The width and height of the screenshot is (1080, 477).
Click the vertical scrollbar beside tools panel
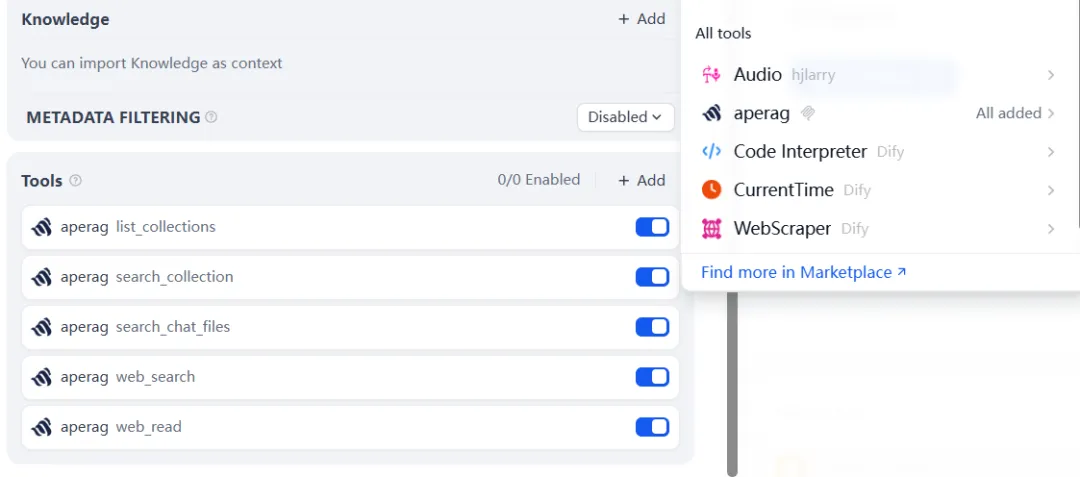(x=732, y=380)
